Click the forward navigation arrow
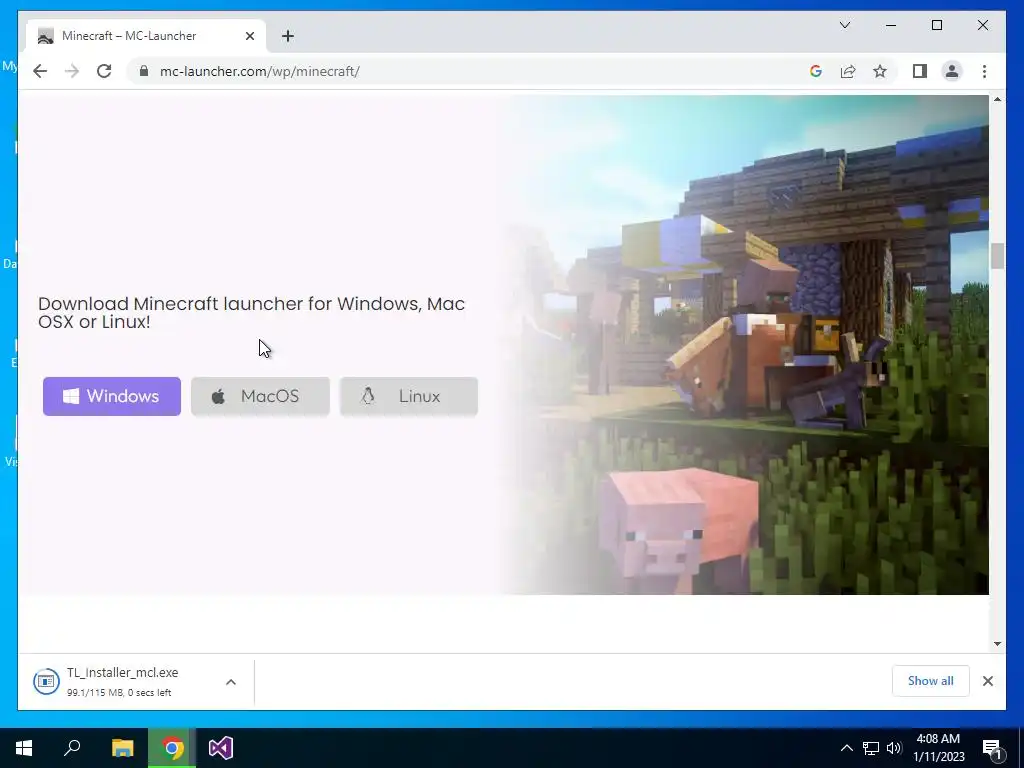Viewport: 1024px width, 768px height. (72, 71)
